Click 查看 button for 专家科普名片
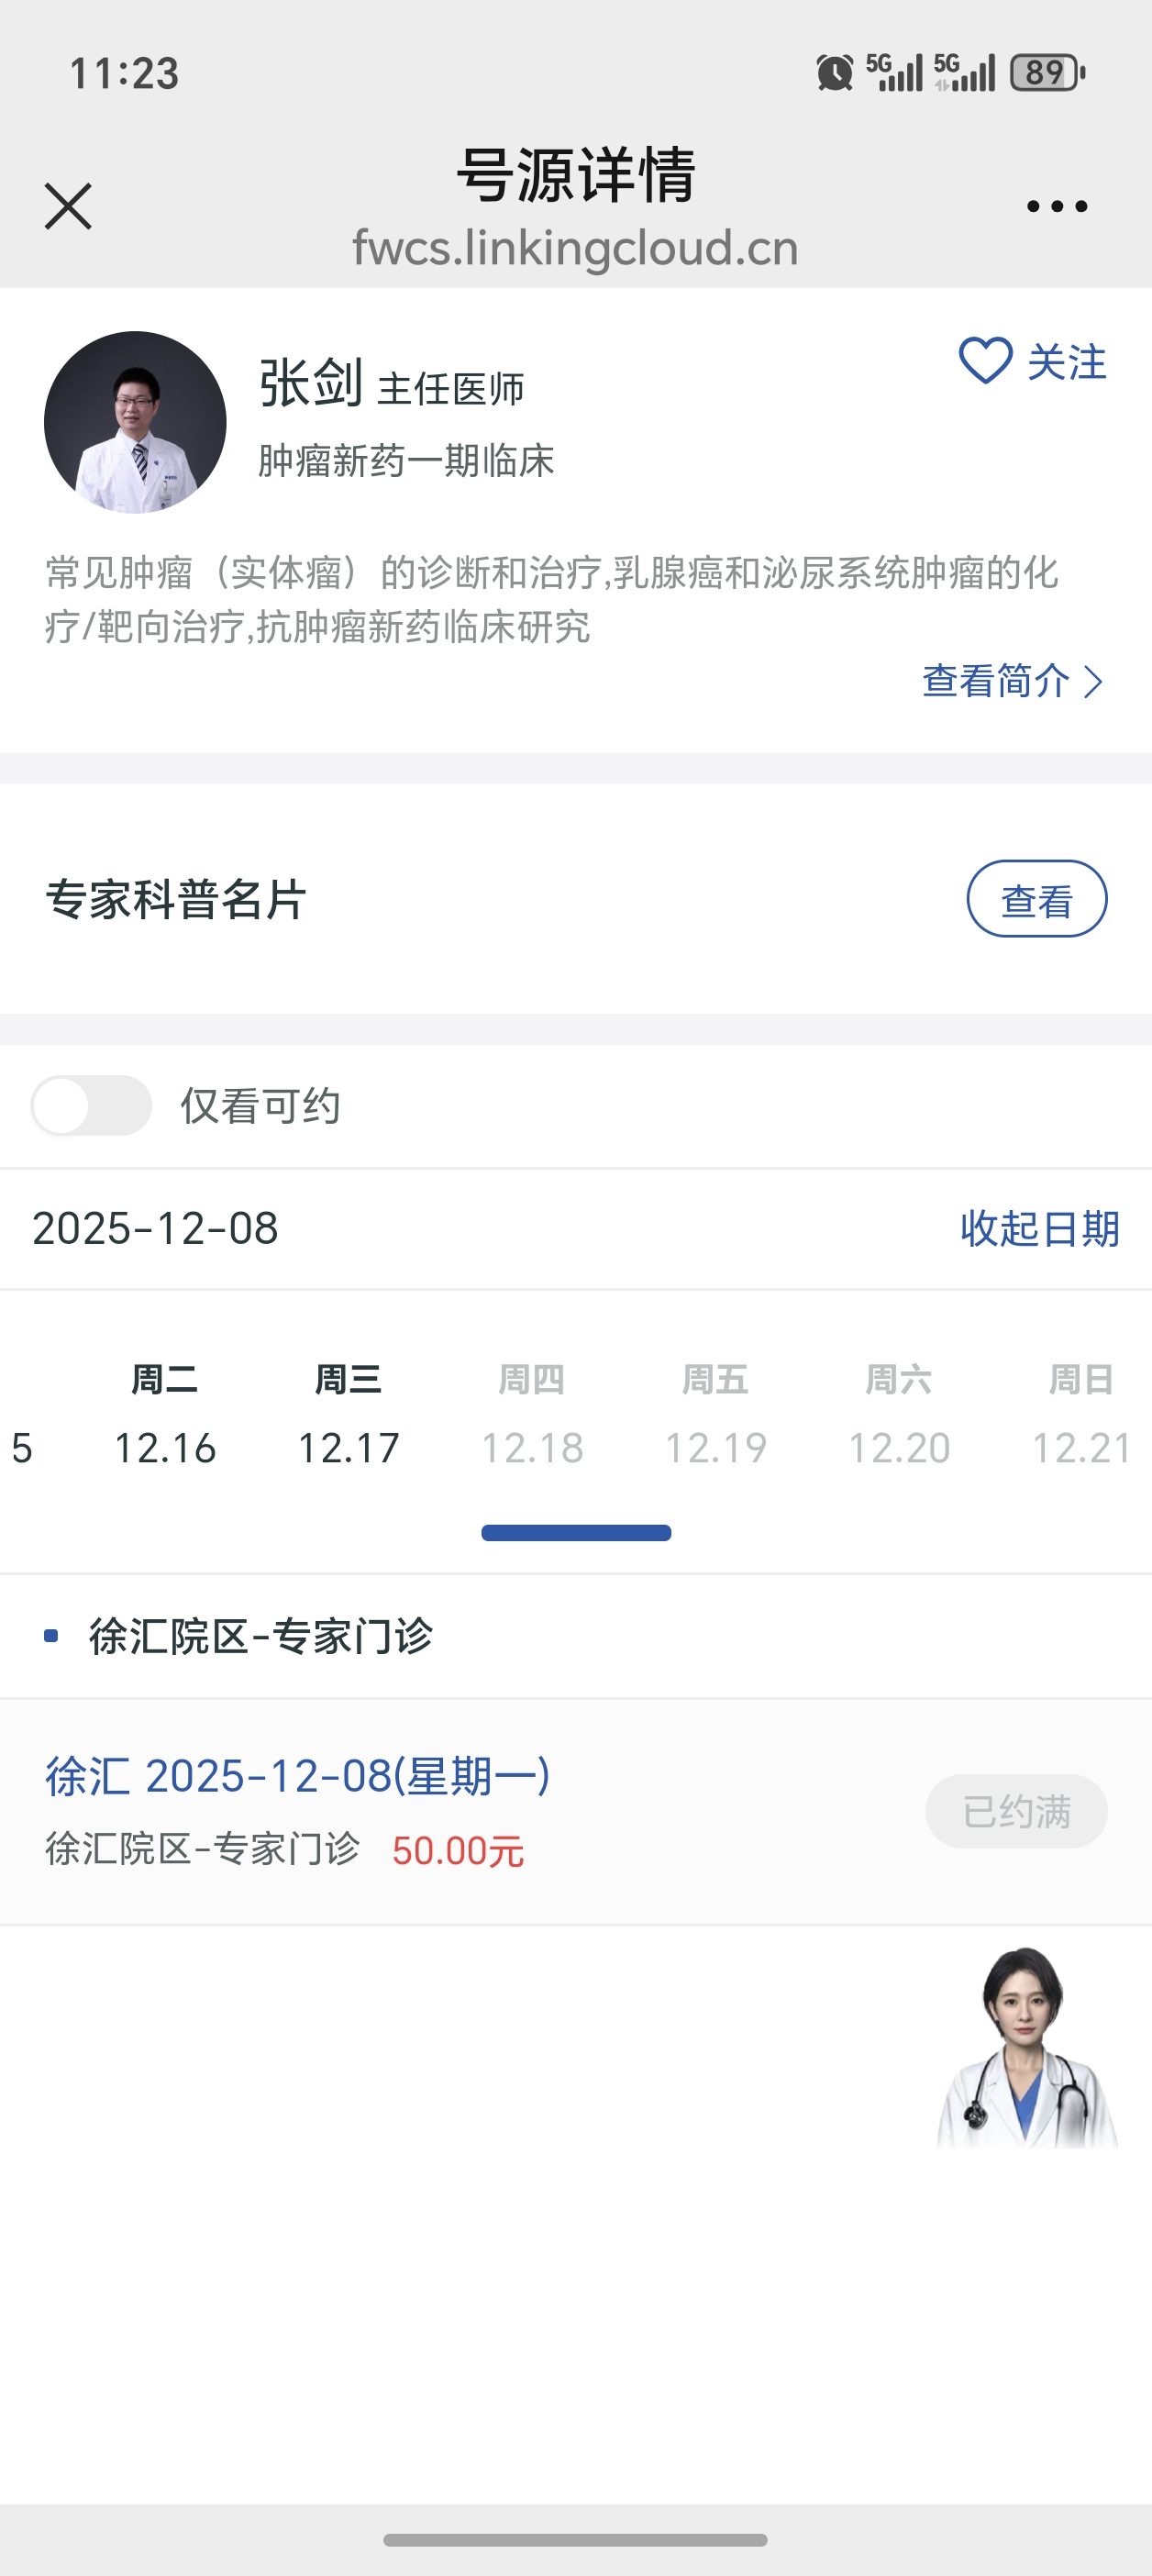This screenshot has height=2576, width=1152. (1036, 899)
